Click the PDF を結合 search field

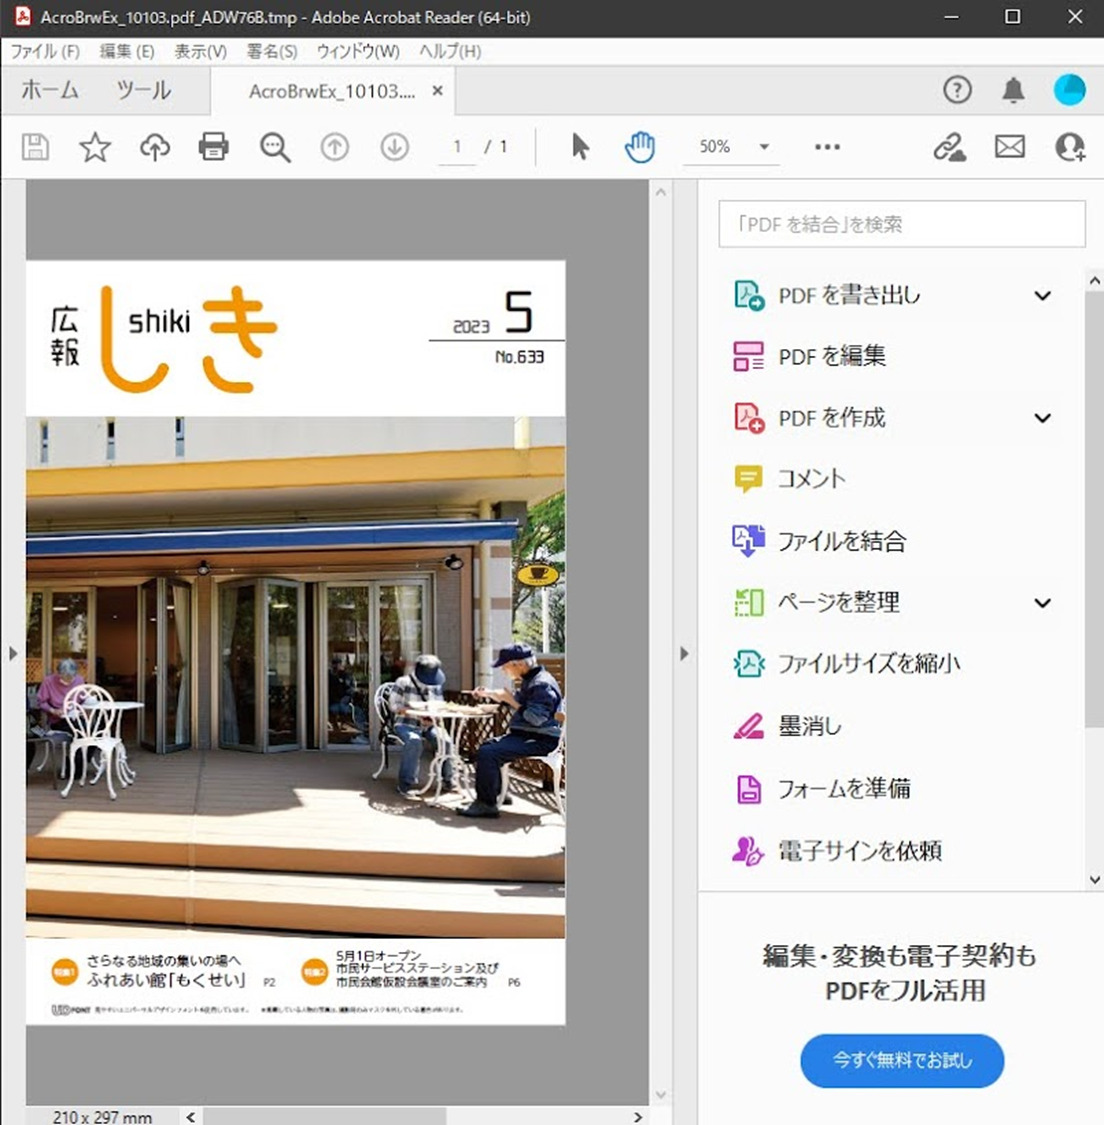click(x=902, y=225)
